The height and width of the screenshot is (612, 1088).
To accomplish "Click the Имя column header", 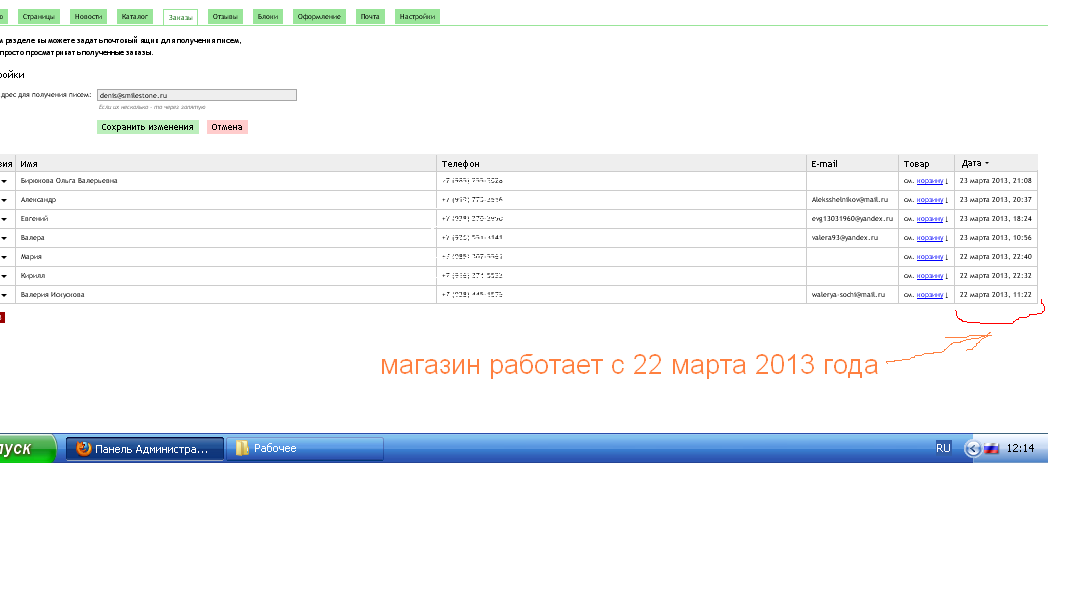I will [29, 164].
